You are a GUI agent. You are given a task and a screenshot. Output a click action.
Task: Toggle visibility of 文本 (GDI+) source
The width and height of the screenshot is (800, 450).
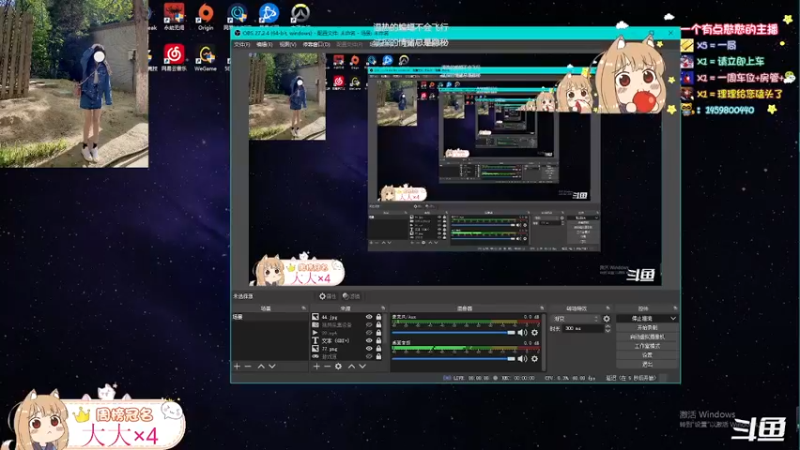click(x=369, y=340)
